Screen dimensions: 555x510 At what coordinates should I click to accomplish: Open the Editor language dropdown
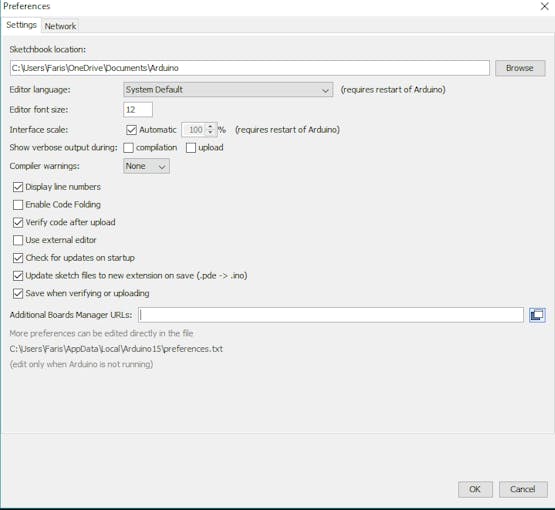[228, 90]
